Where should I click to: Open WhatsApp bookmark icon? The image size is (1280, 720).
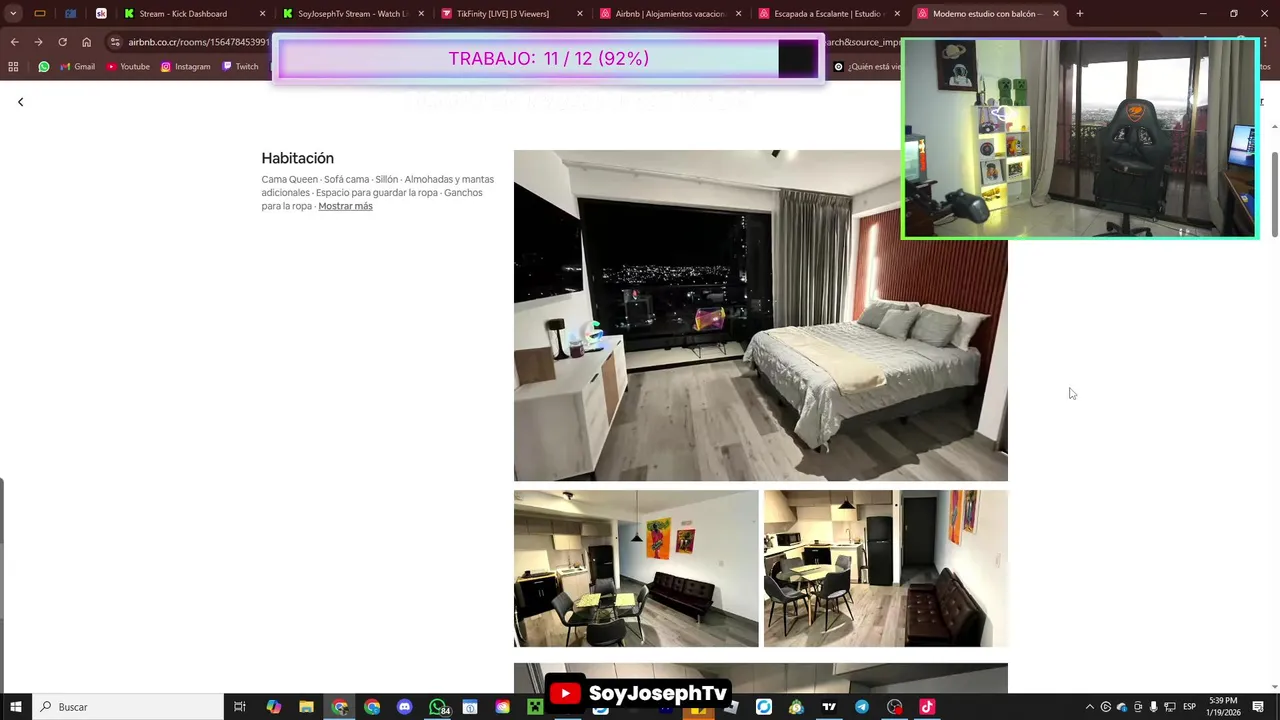pyautogui.click(x=44, y=67)
